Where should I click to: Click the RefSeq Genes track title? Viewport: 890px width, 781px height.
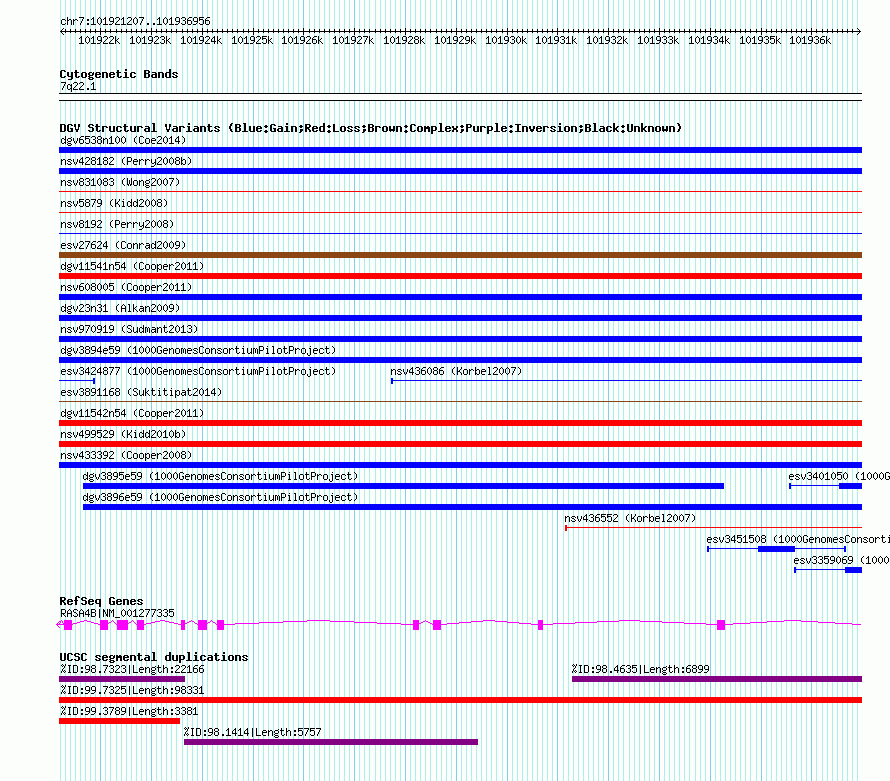(x=101, y=601)
